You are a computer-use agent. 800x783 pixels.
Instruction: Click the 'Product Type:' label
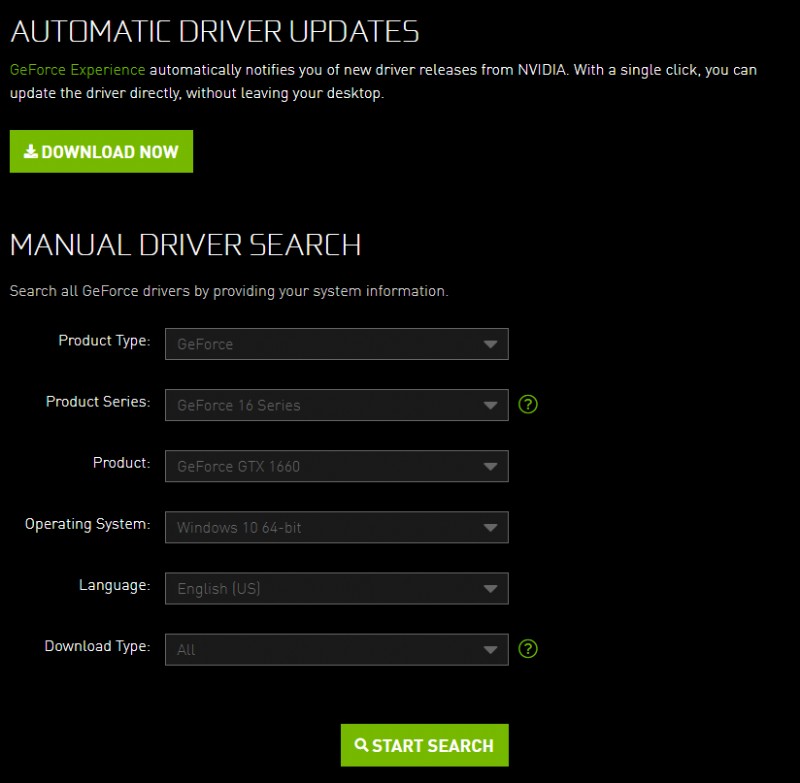click(x=104, y=341)
